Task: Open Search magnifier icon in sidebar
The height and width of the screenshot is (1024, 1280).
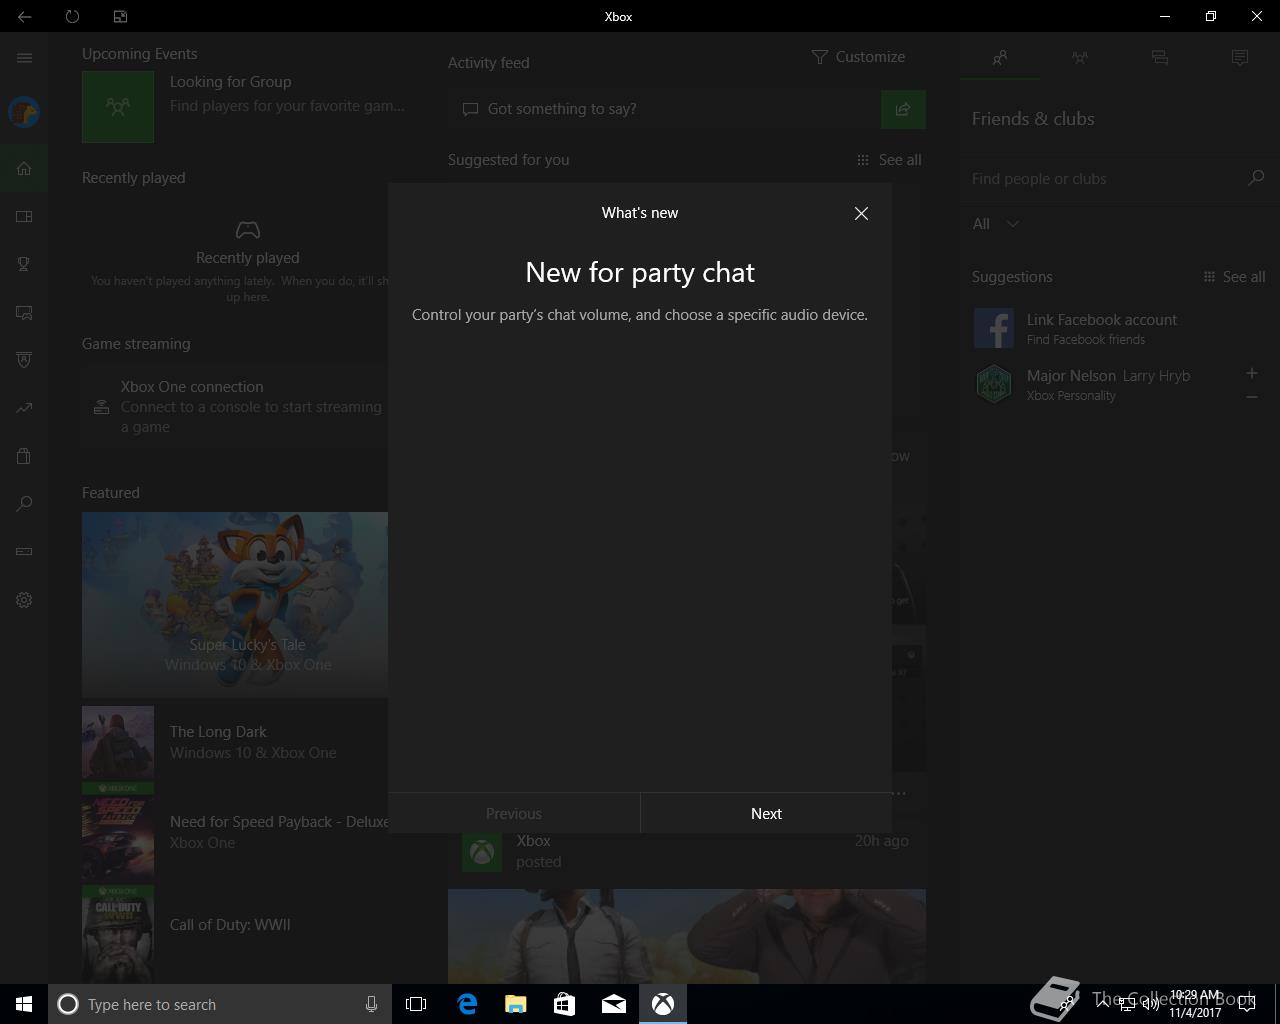Action: (x=24, y=504)
